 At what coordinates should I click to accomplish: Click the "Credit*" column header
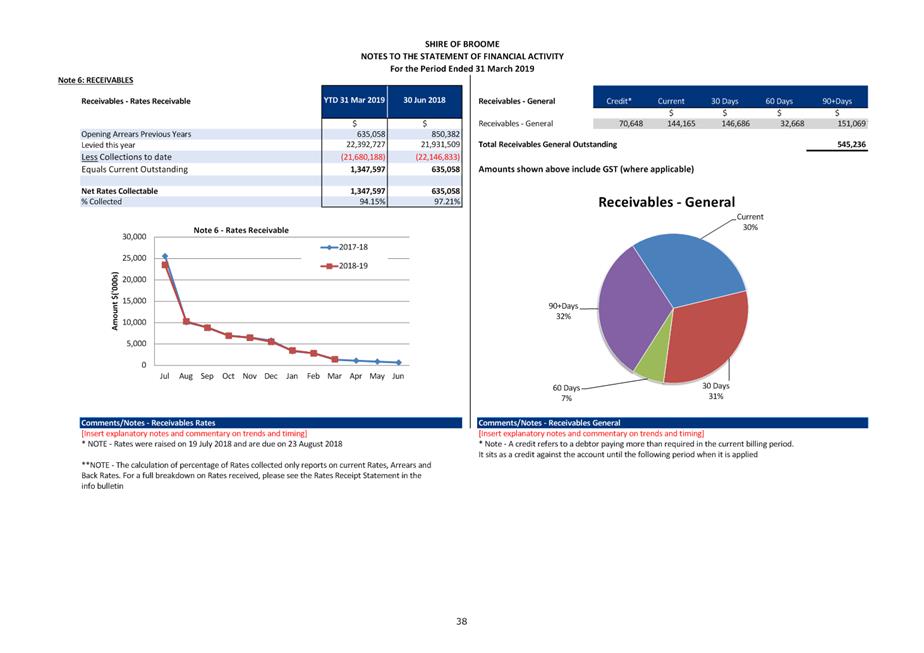(x=619, y=101)
